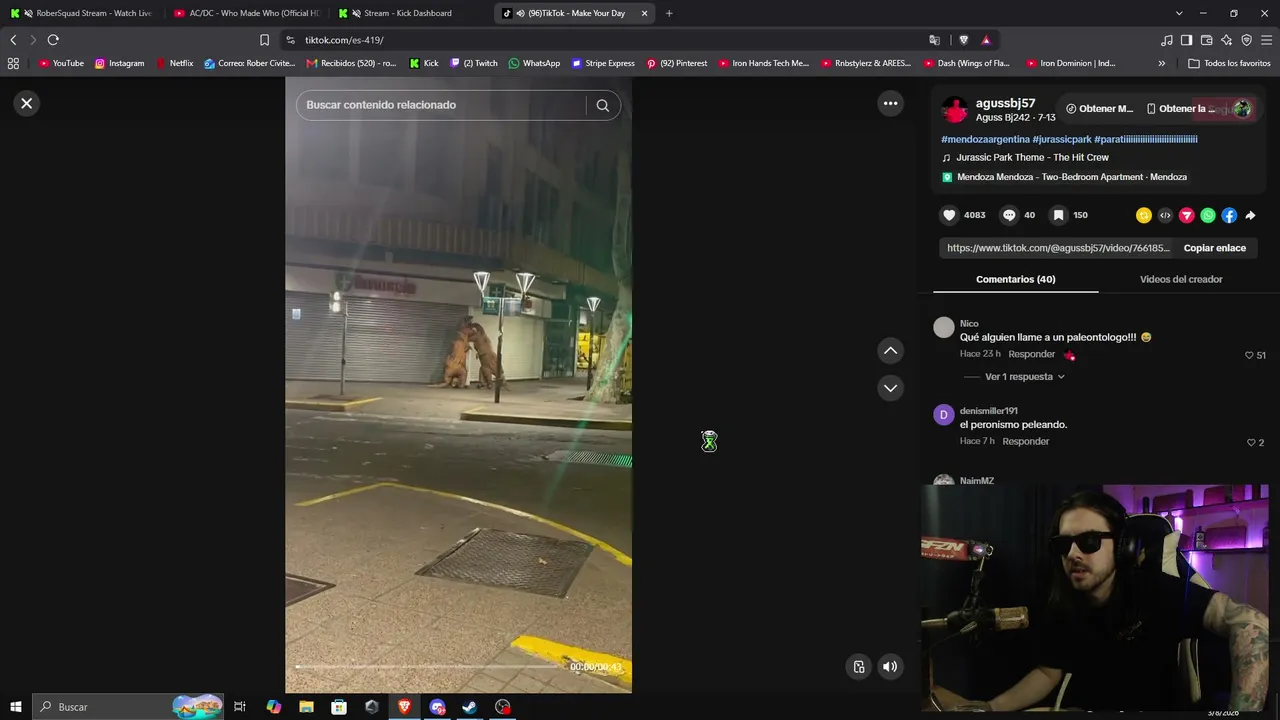Image resolution: width=1280 pixels, height=720 pixels.
Task: Open File Explorer from taskbar
Action: (x=306, y=707)
